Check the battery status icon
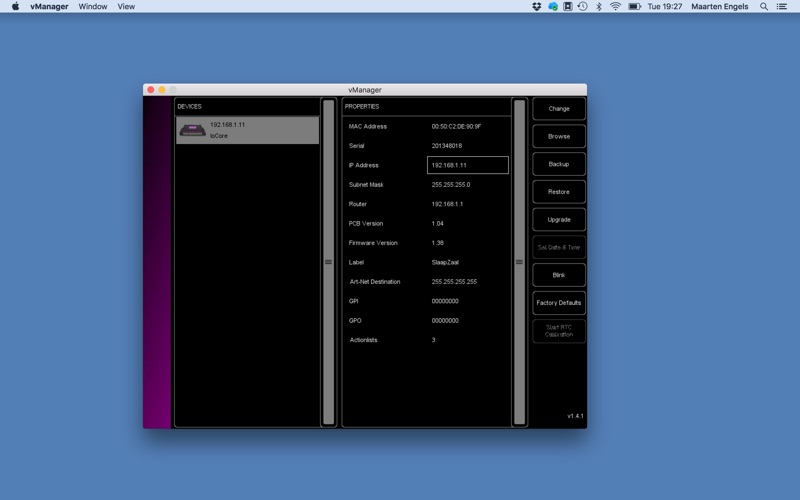The width and height of the screenshot is (800, 500). tap(634, 7)
